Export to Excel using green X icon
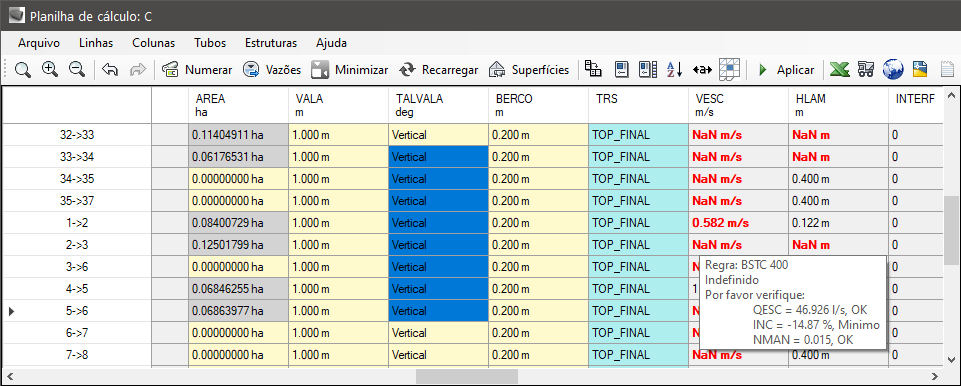The width and height of the screenshot is (961, 386). coord(839,70)
